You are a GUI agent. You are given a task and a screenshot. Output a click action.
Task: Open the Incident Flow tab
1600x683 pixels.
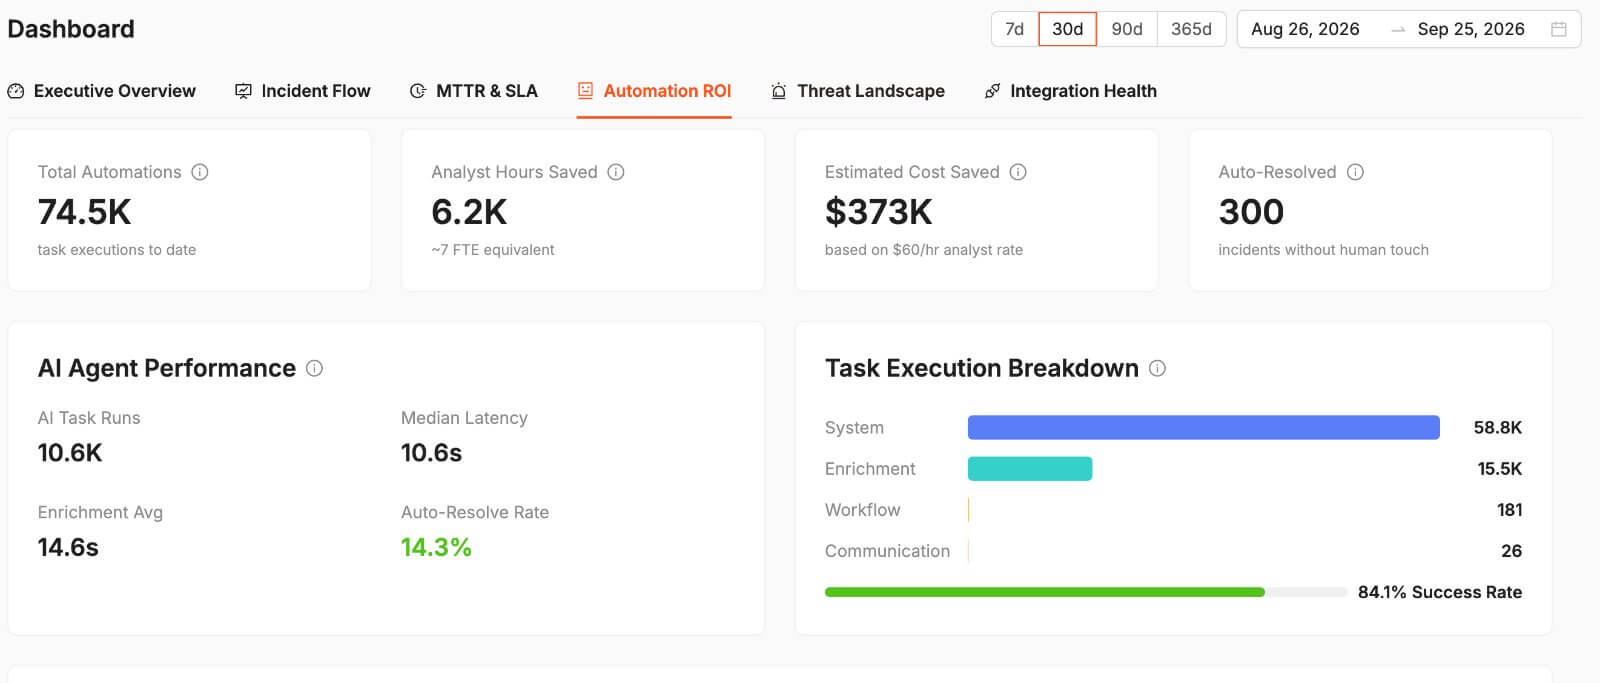(303, 91)
